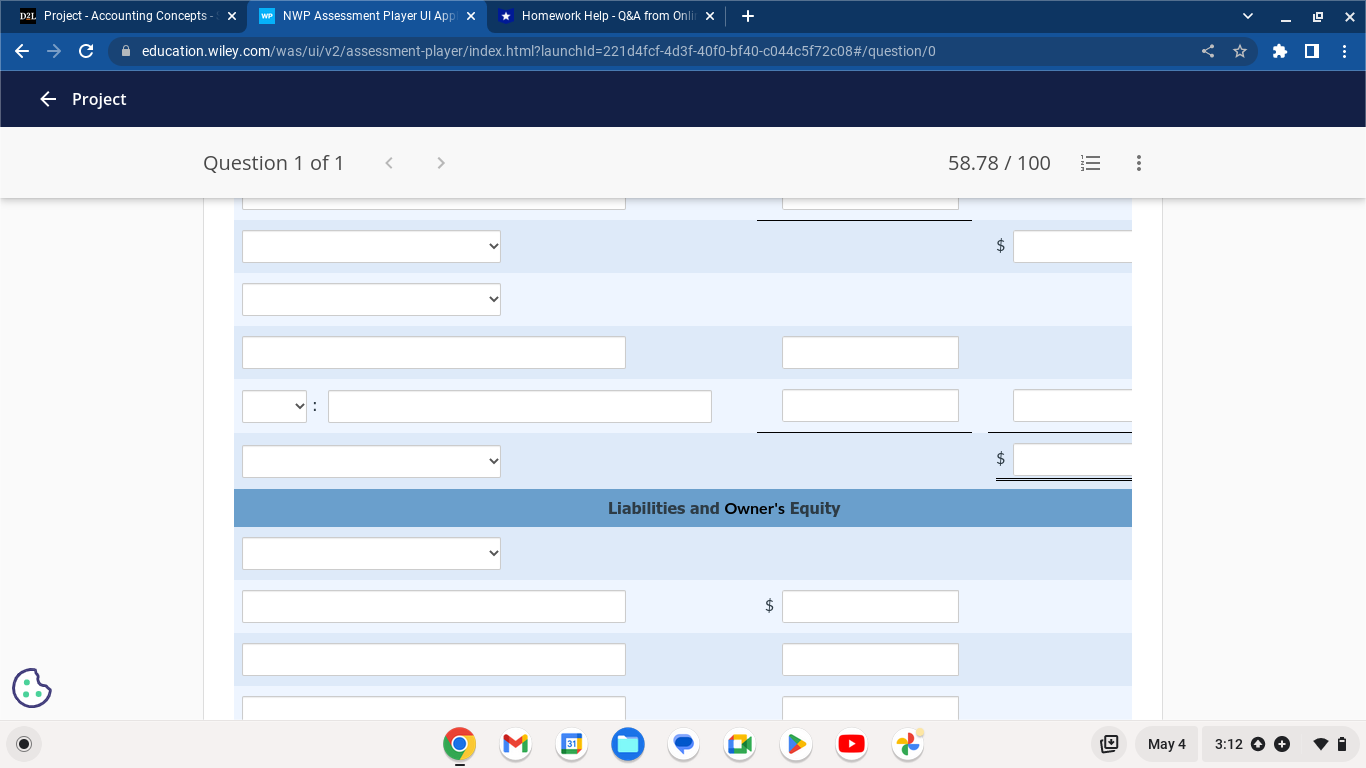
Task: Open the Chrome side panel
Action: pos(1312,51)
